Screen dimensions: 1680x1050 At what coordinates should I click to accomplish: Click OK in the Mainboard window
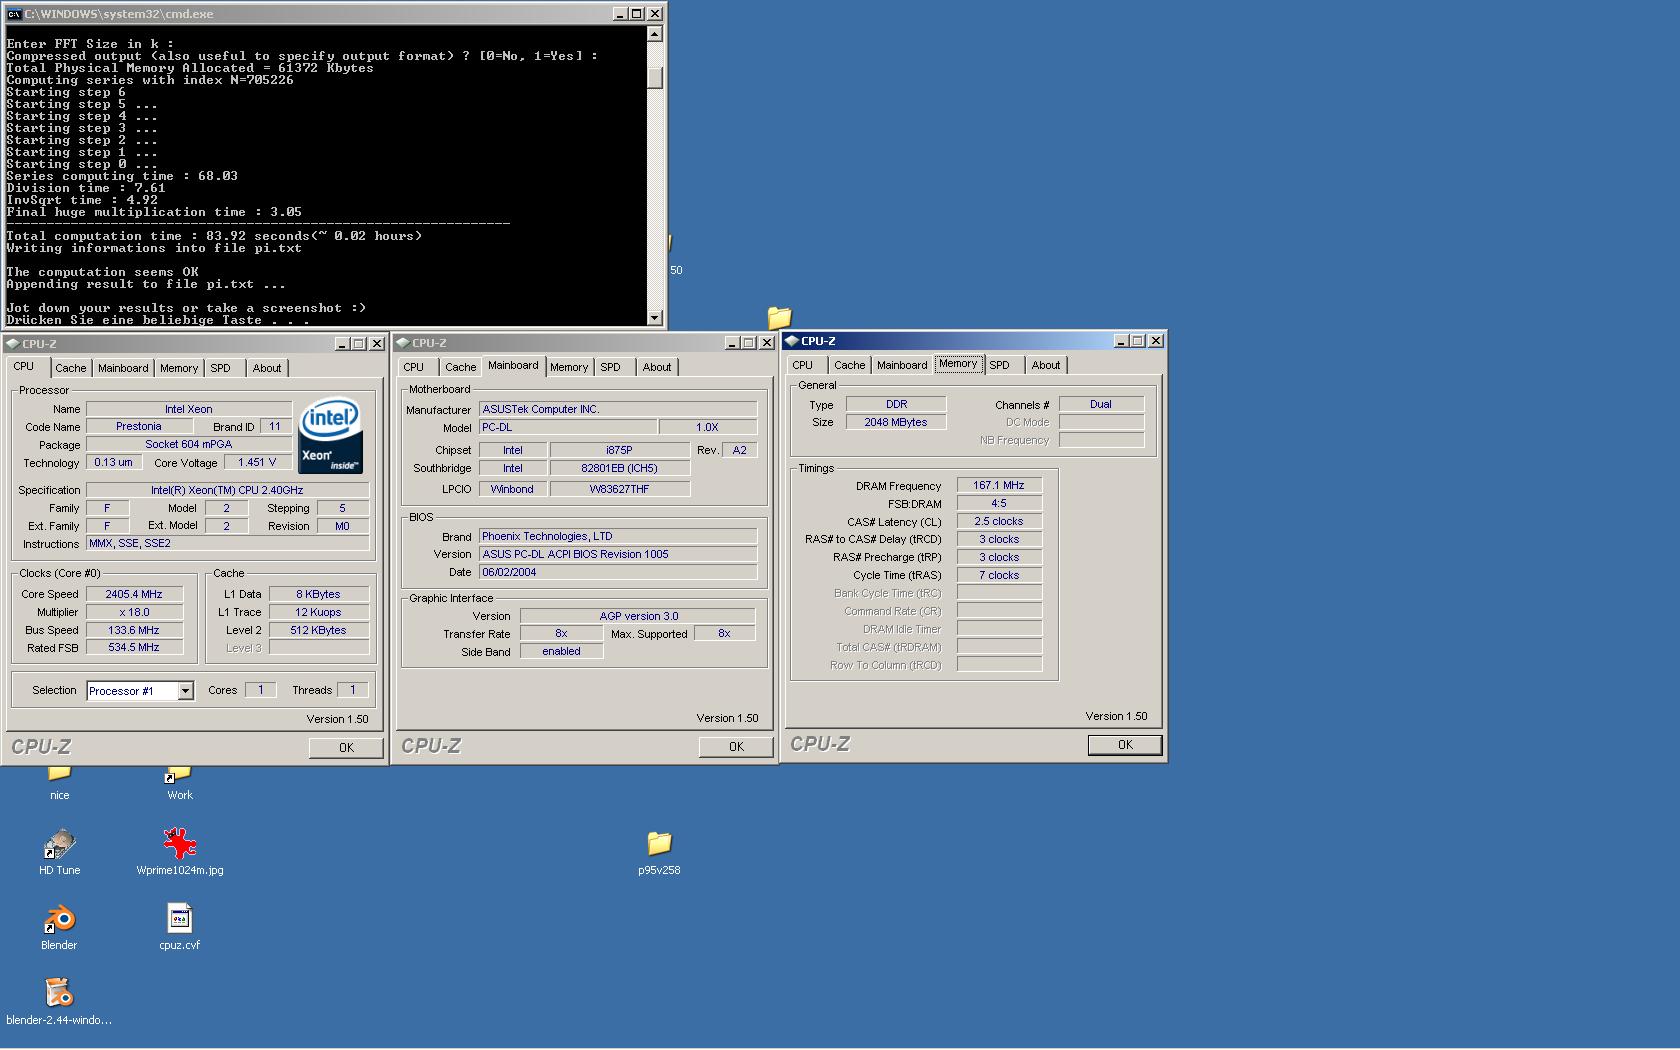(736, 747)
